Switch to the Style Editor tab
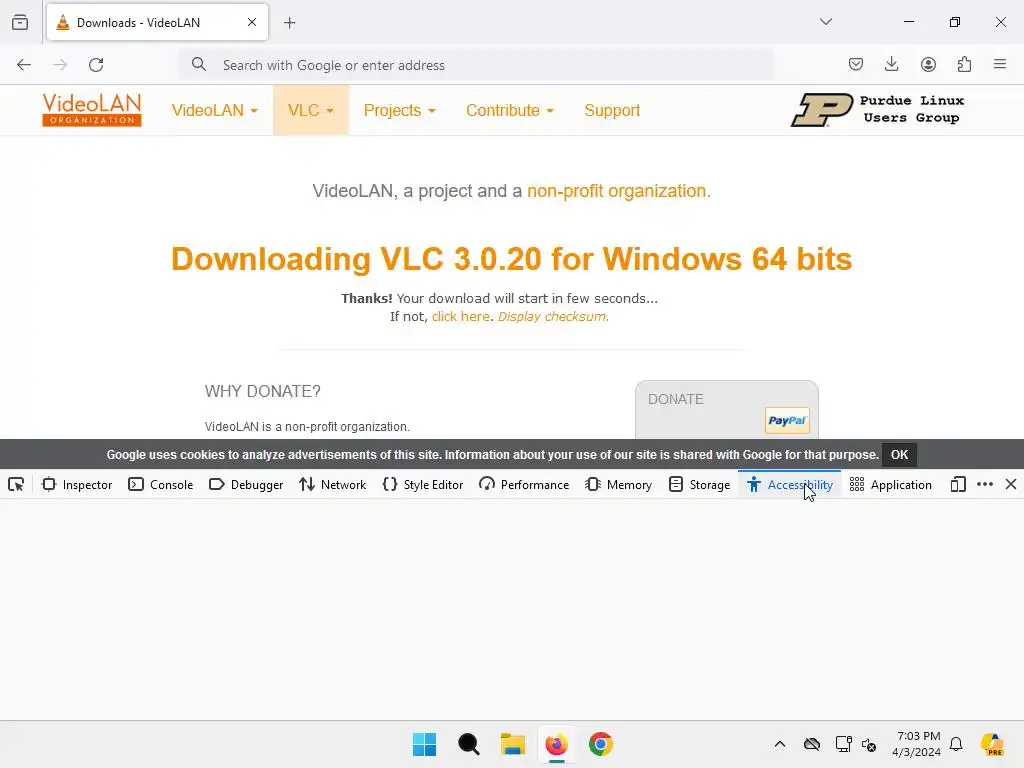Screen dimensions: 1024x768 (x=423, y=485)
